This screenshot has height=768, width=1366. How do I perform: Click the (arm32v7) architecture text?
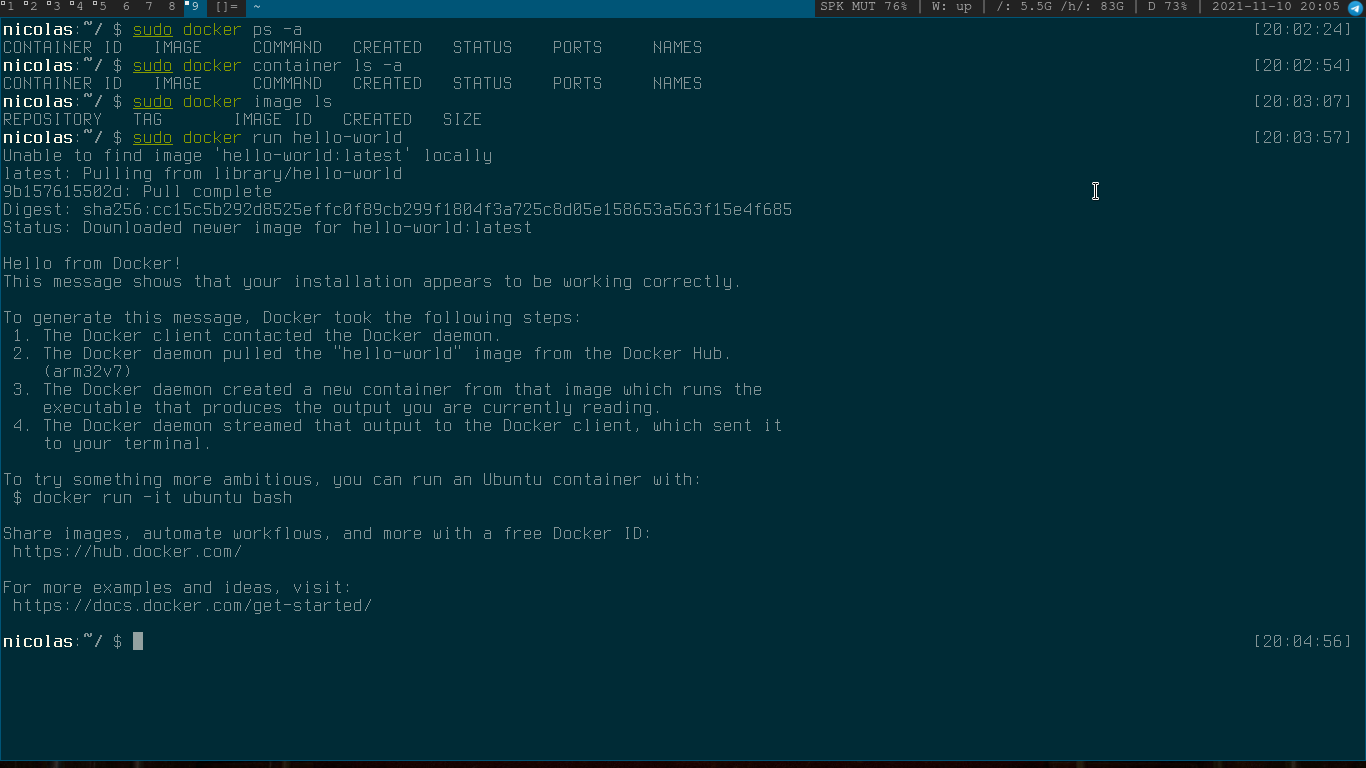click(x=87, y=372)
